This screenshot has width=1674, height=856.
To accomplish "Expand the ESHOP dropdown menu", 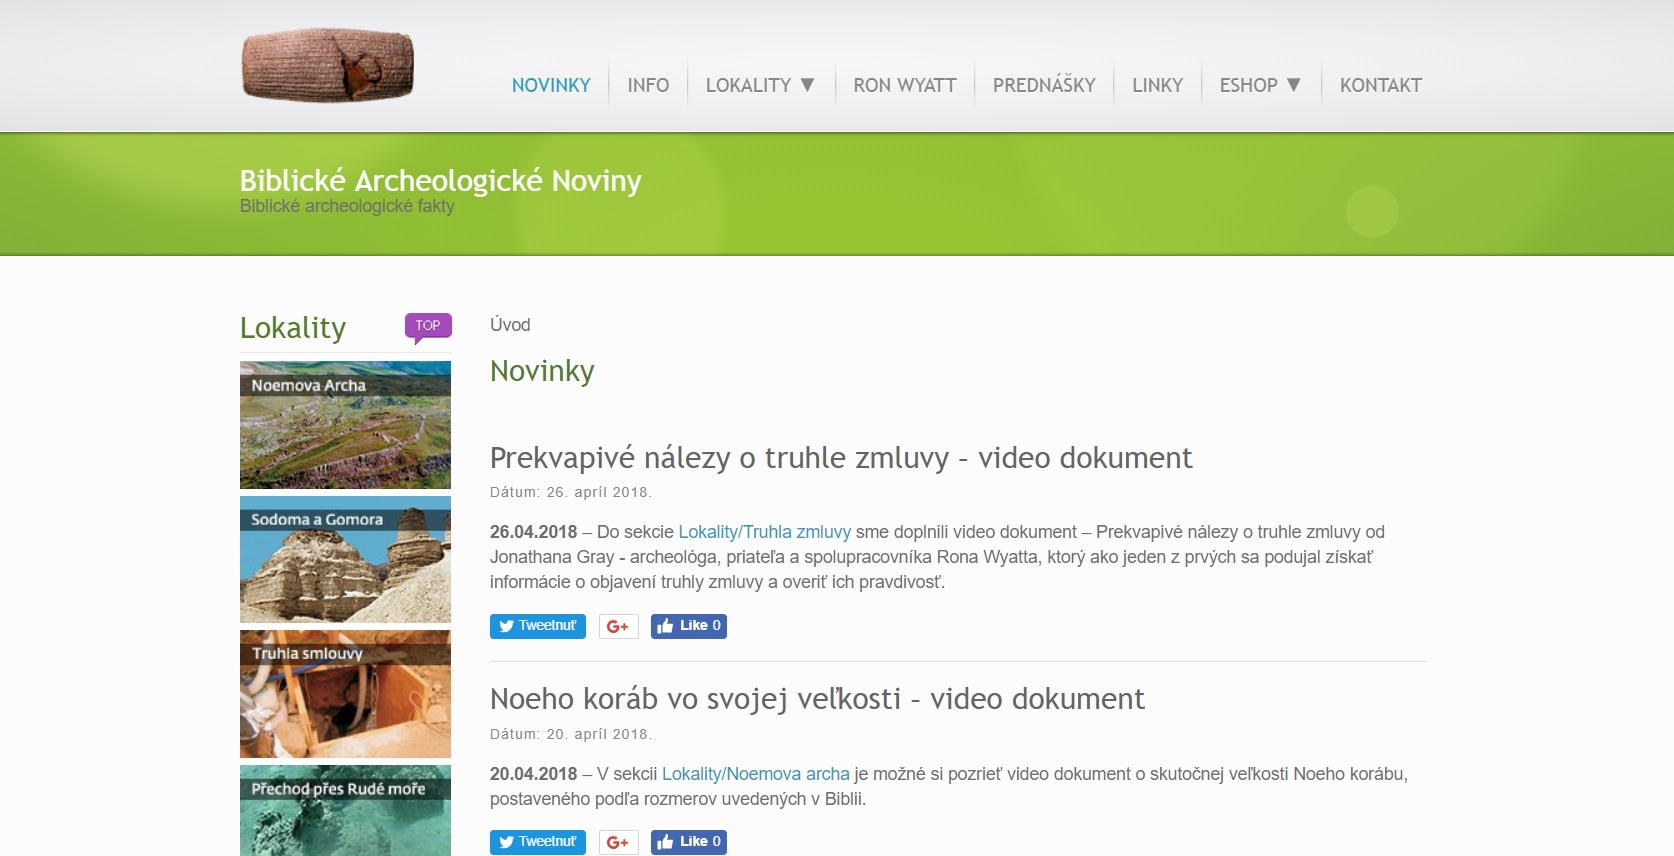I will (1260, 85).
